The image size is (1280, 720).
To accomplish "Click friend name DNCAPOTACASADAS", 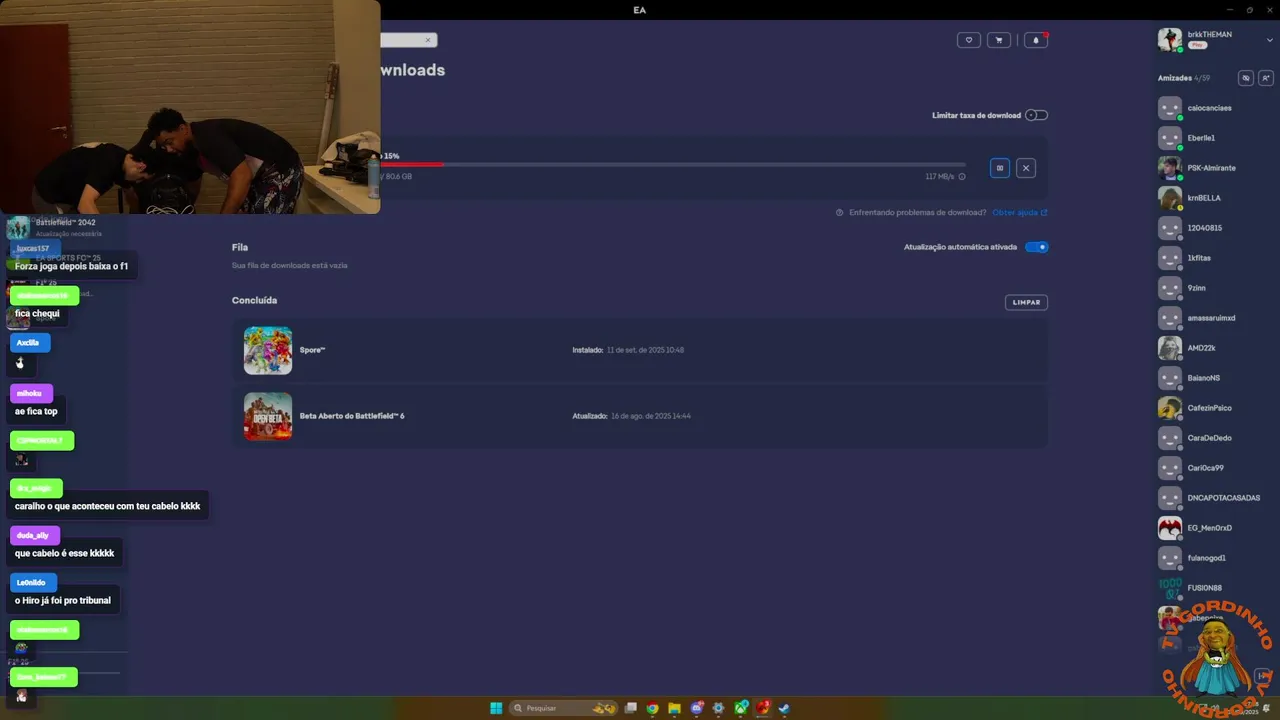I will click(x=1223, y=498).
